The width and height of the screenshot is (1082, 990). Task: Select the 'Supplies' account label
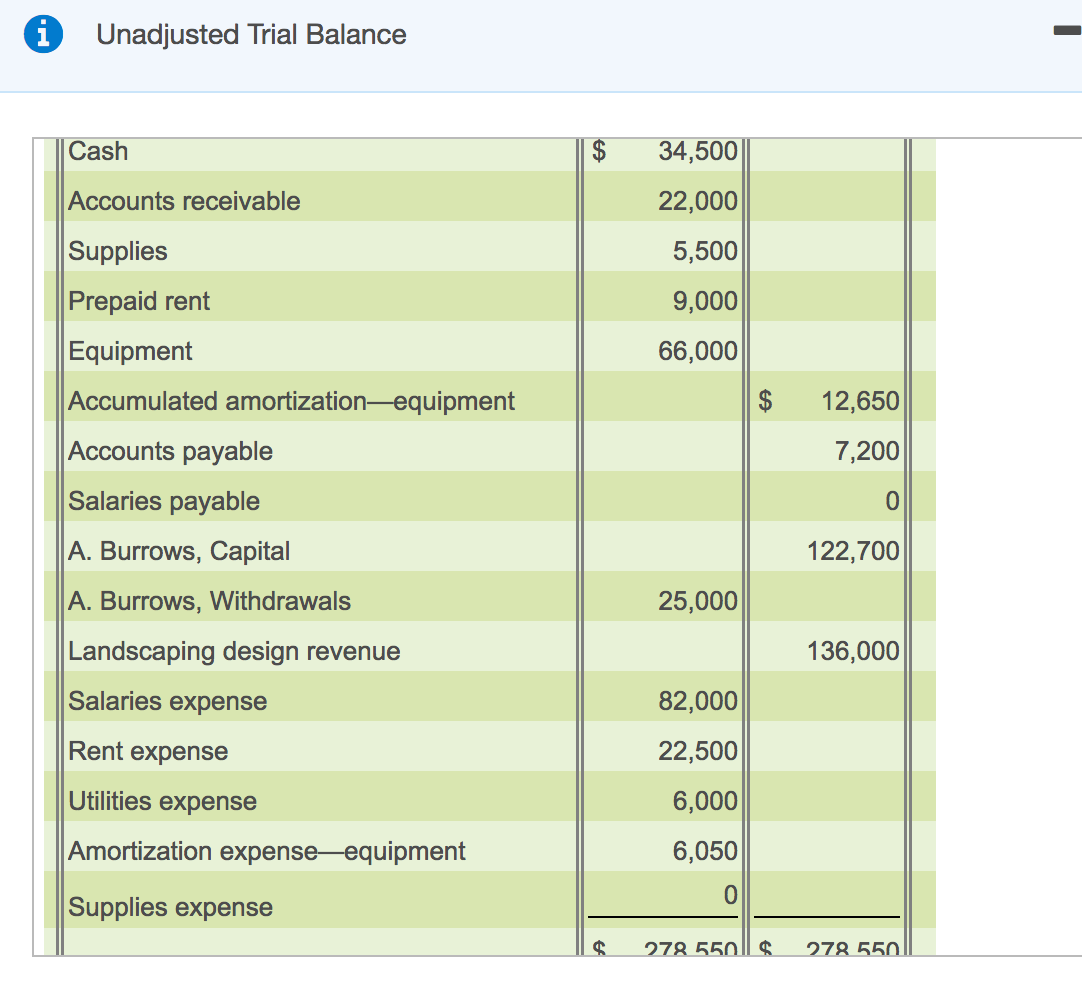pos(118,251)
